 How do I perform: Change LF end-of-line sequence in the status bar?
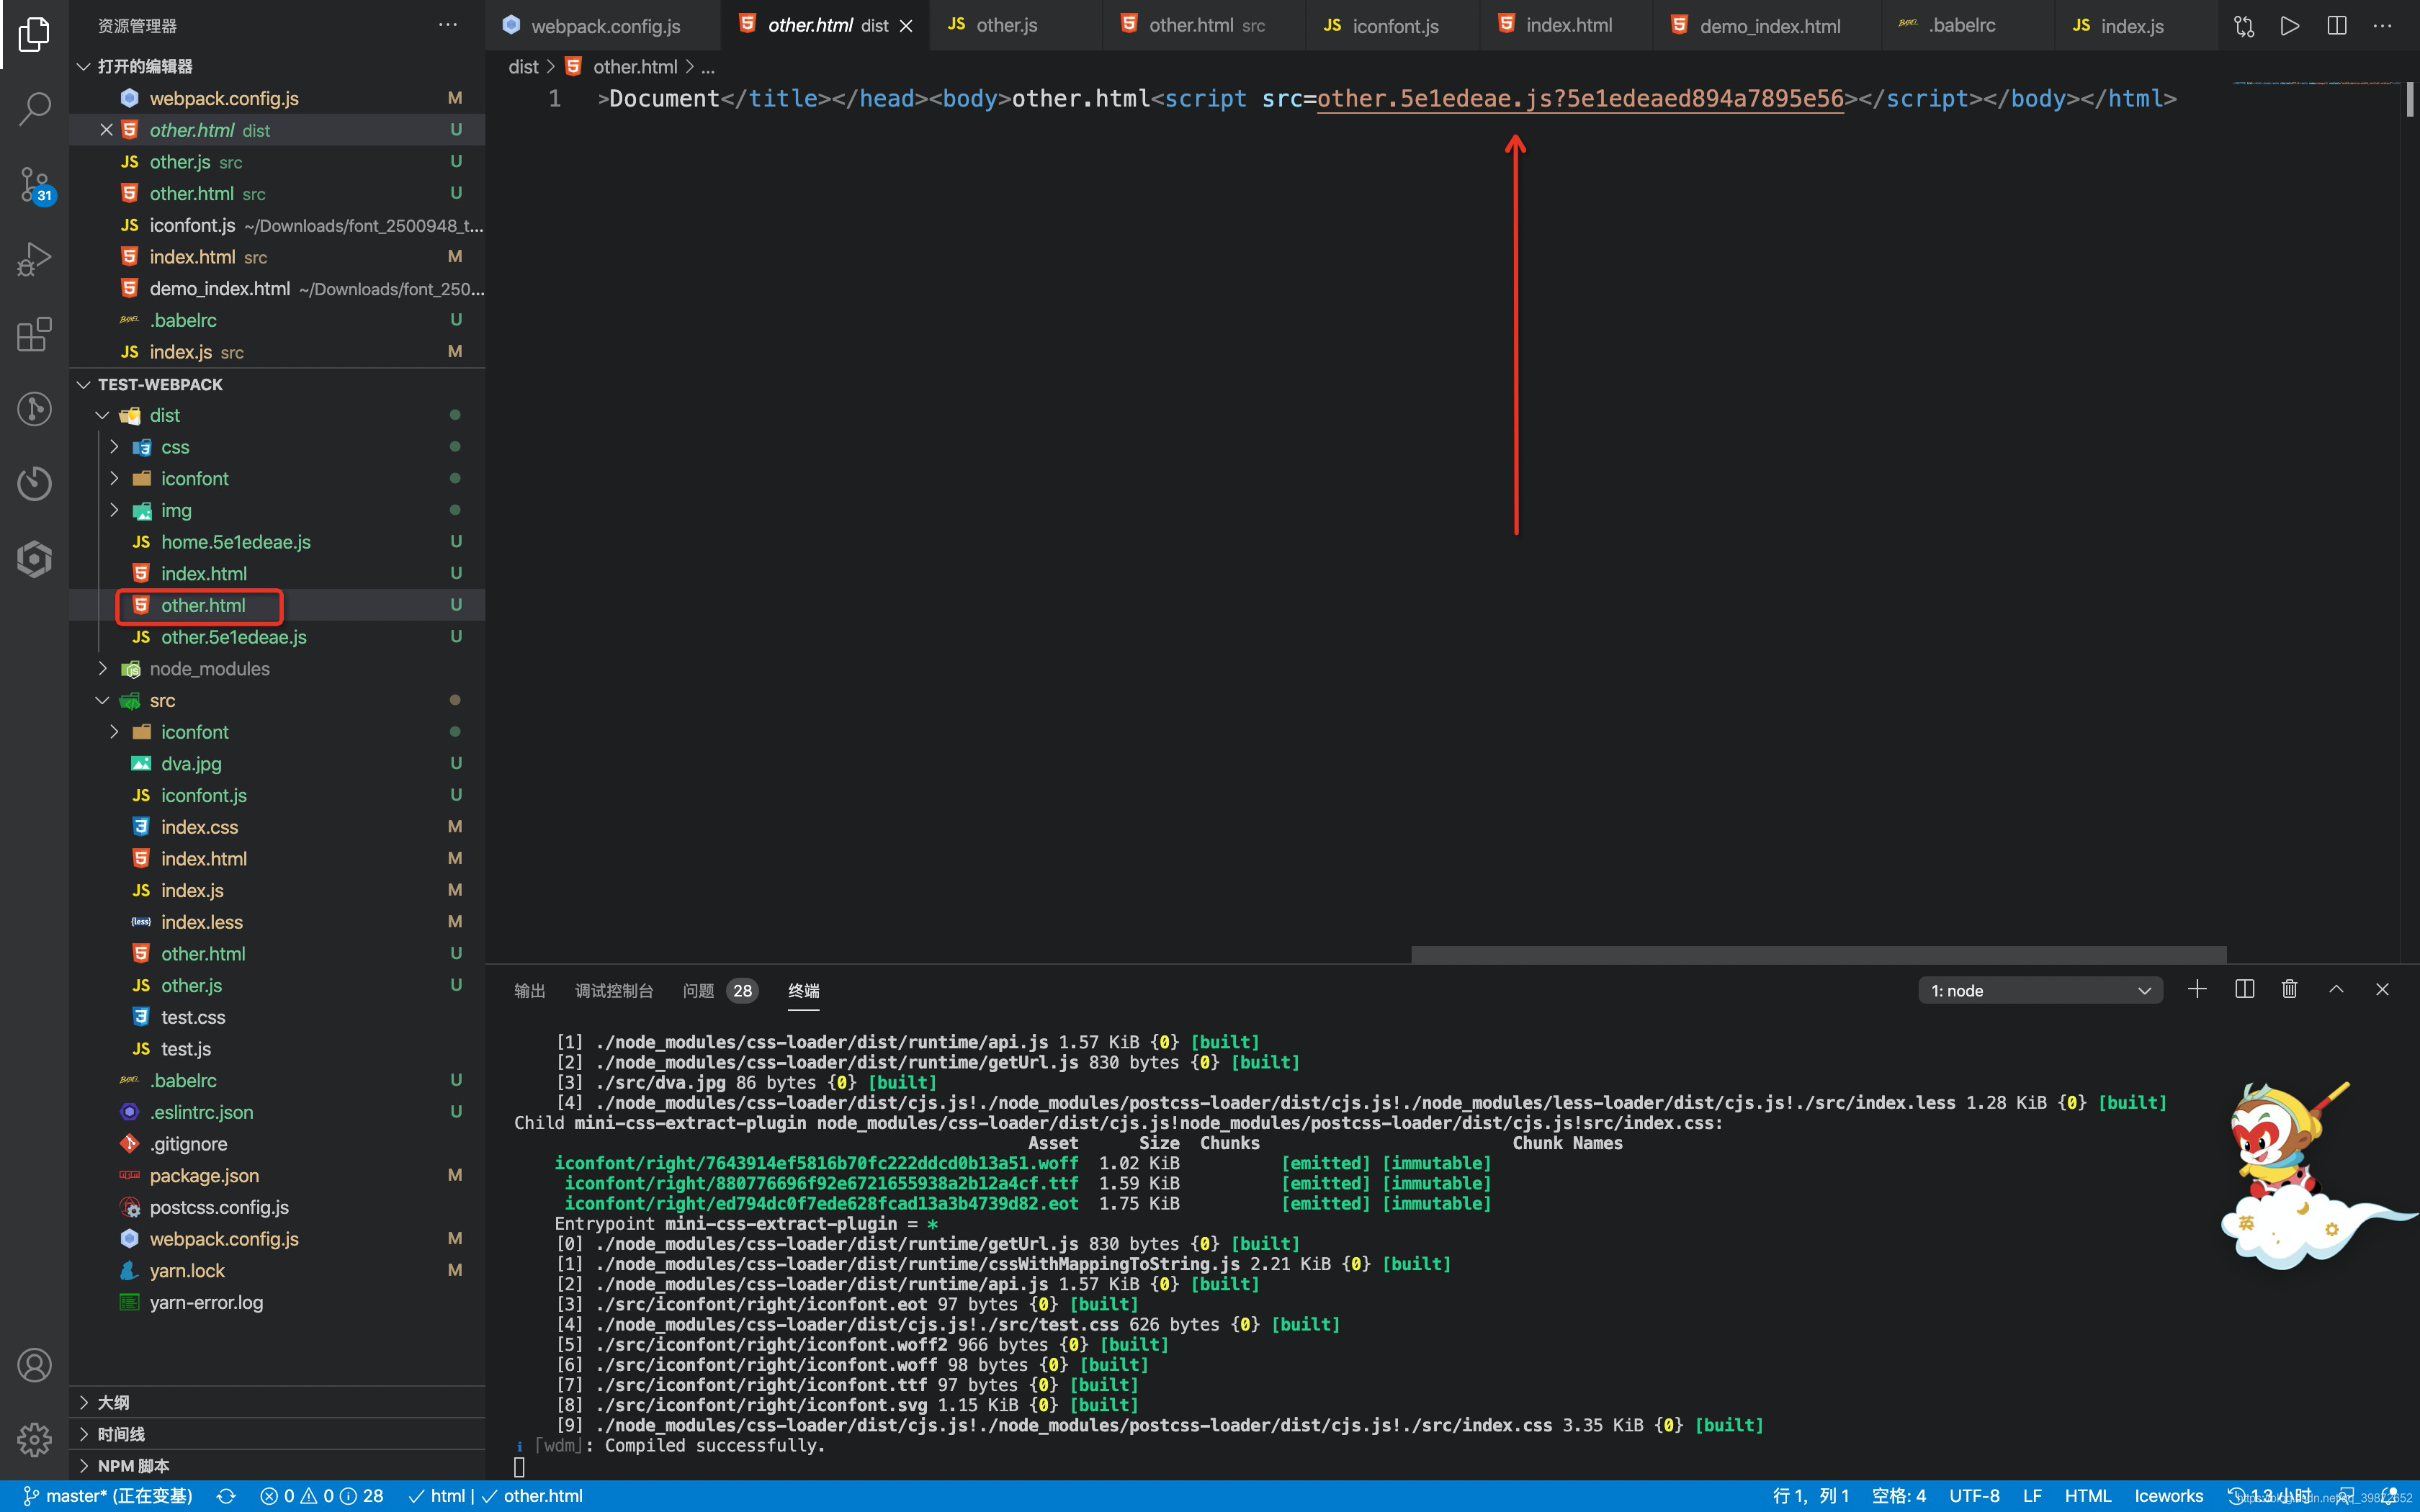[x=2032, y=1496]
